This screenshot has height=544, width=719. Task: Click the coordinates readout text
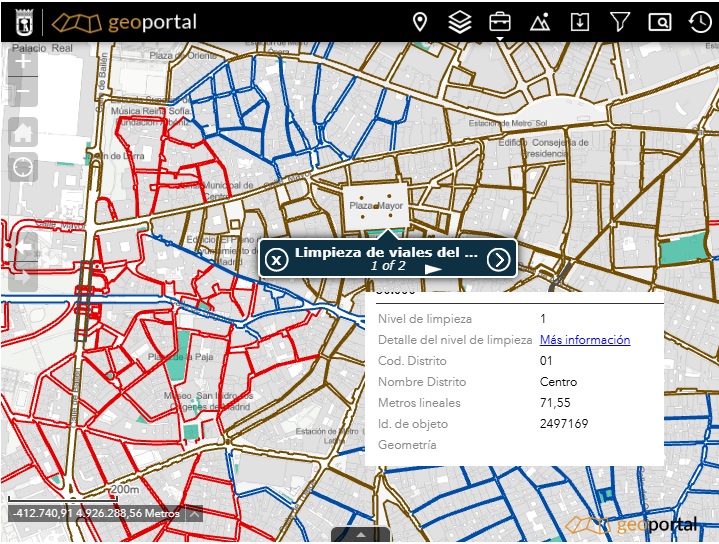tap(96, 514)
